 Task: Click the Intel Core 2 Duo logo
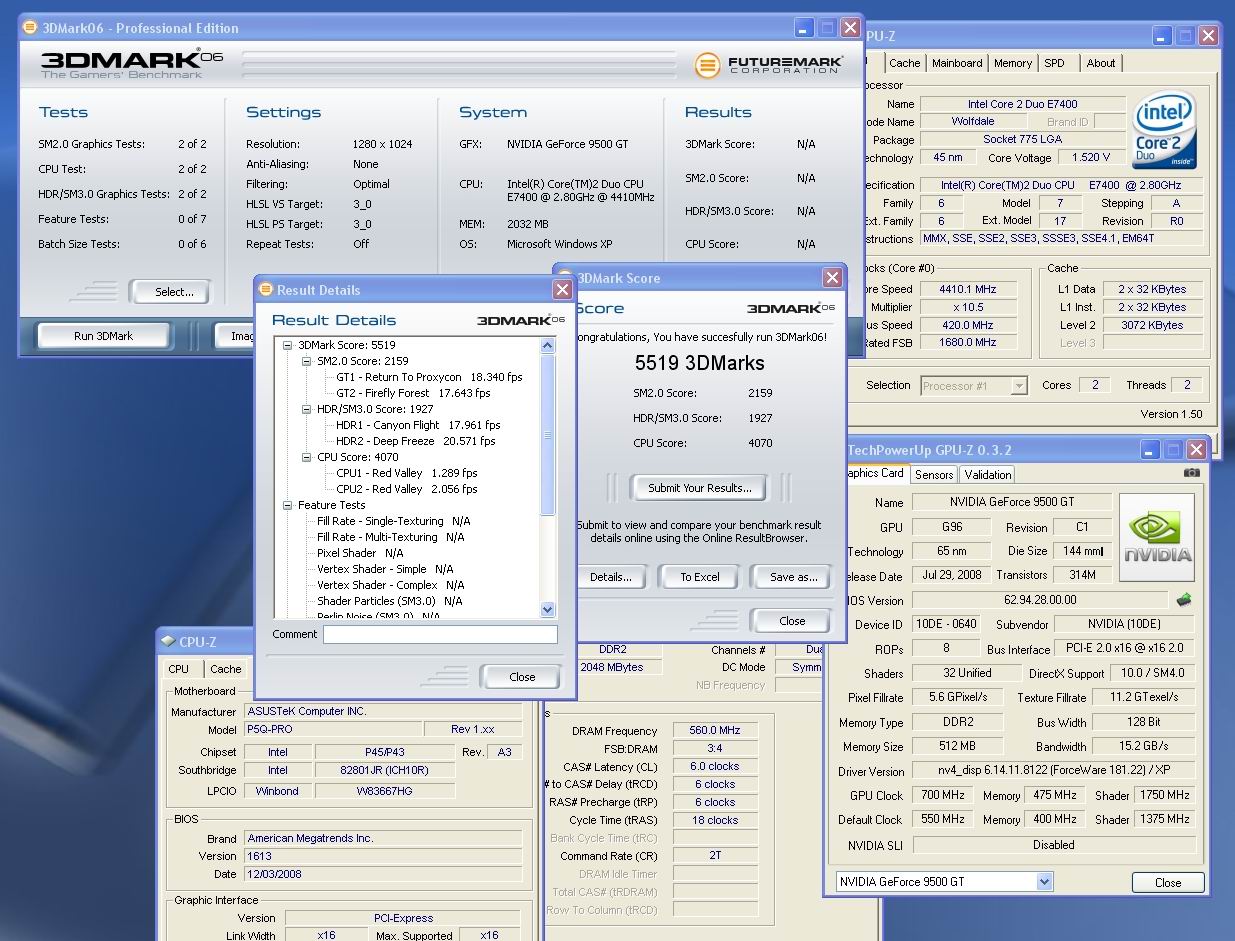tap(1165, 131)
